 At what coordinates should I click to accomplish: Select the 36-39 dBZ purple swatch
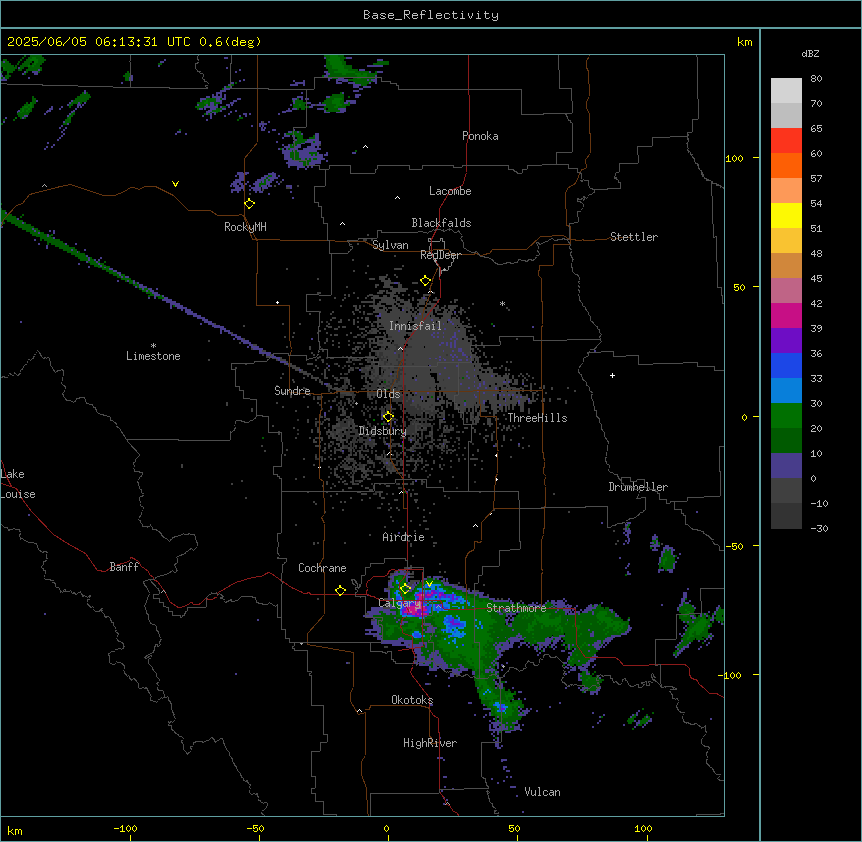click(x=786, y=341)
